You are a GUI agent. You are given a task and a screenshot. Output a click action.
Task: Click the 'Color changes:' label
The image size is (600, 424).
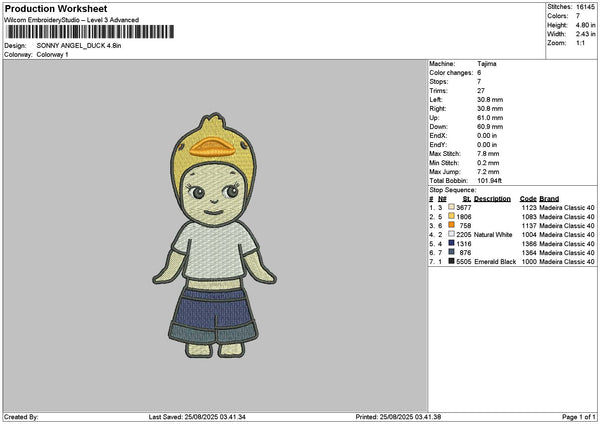[451, 73]
